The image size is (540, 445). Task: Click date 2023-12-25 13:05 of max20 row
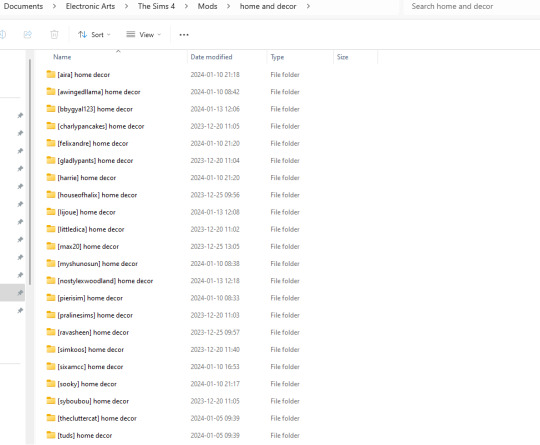tap(215, 247)
